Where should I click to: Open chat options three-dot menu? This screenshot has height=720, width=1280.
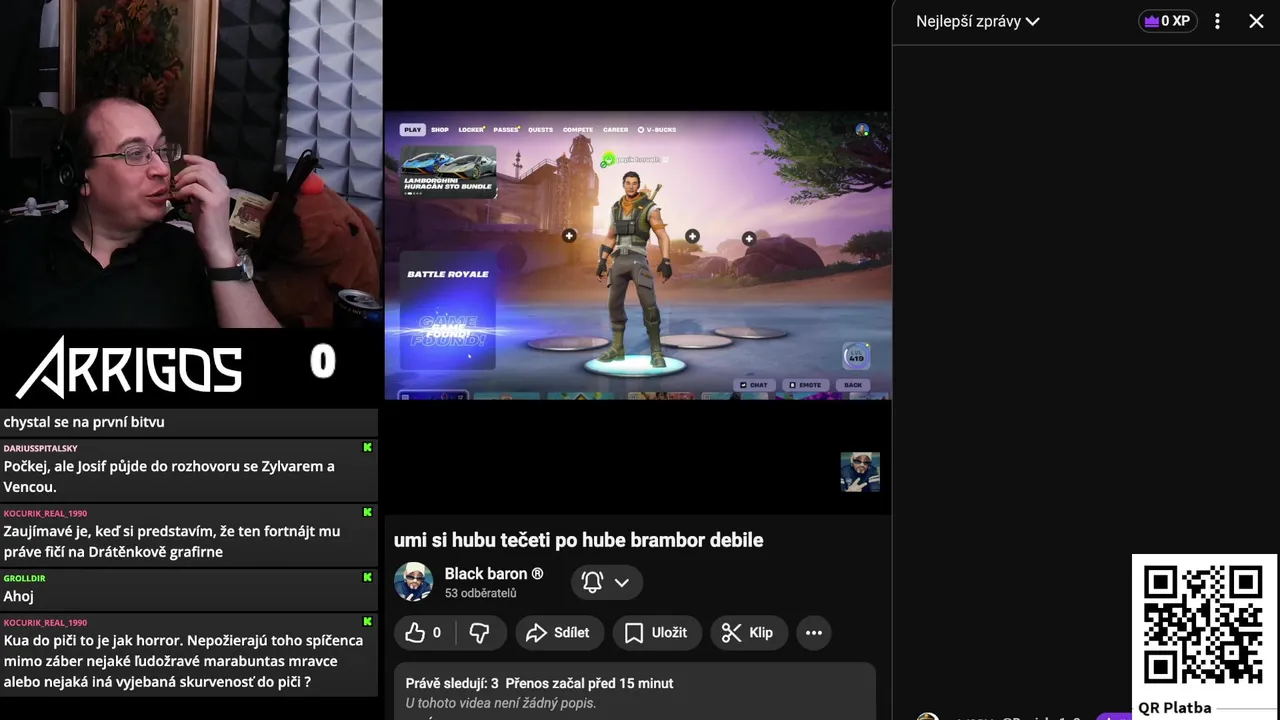click(x=1217, y=21)
